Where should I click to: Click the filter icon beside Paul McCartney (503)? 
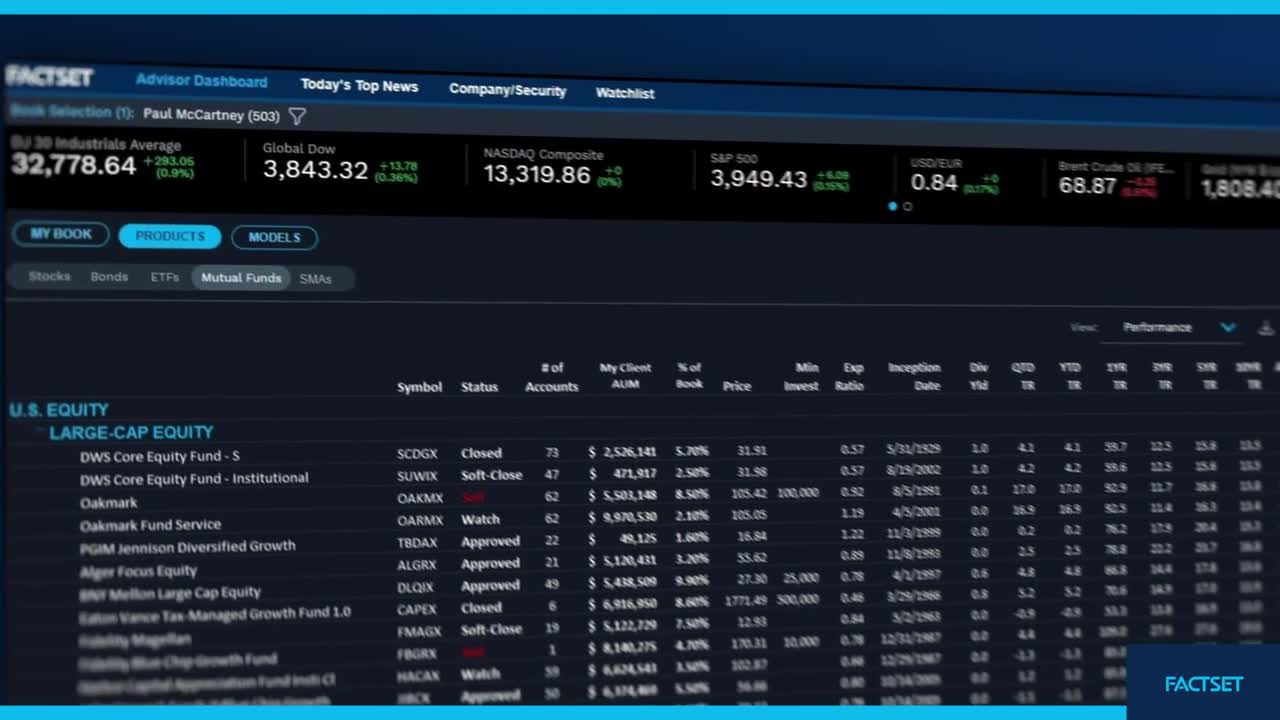coord(297,117)
